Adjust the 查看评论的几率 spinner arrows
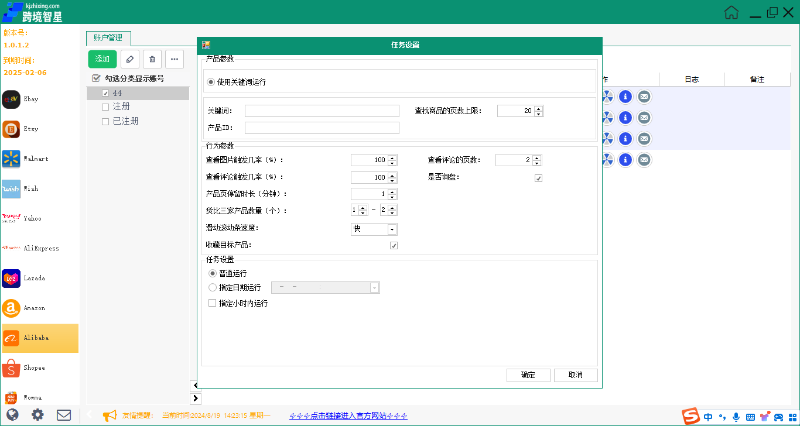Screen dimensions: 800x426 392,178
